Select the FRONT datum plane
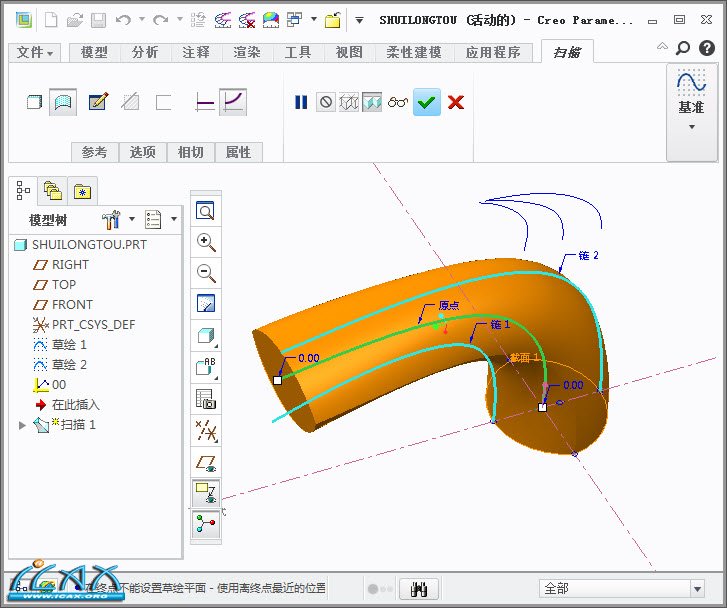This screenshot has height=608, width=727. pos(72,305)
